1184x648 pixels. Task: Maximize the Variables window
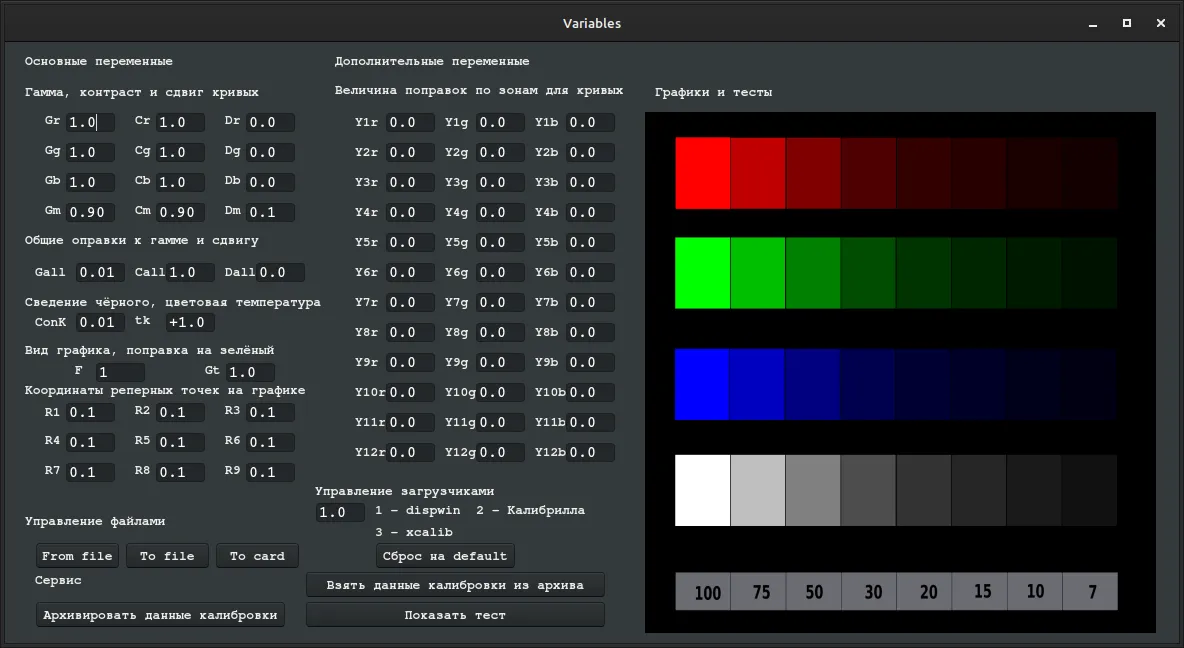pyautogui.click(x=1127, y=23)
